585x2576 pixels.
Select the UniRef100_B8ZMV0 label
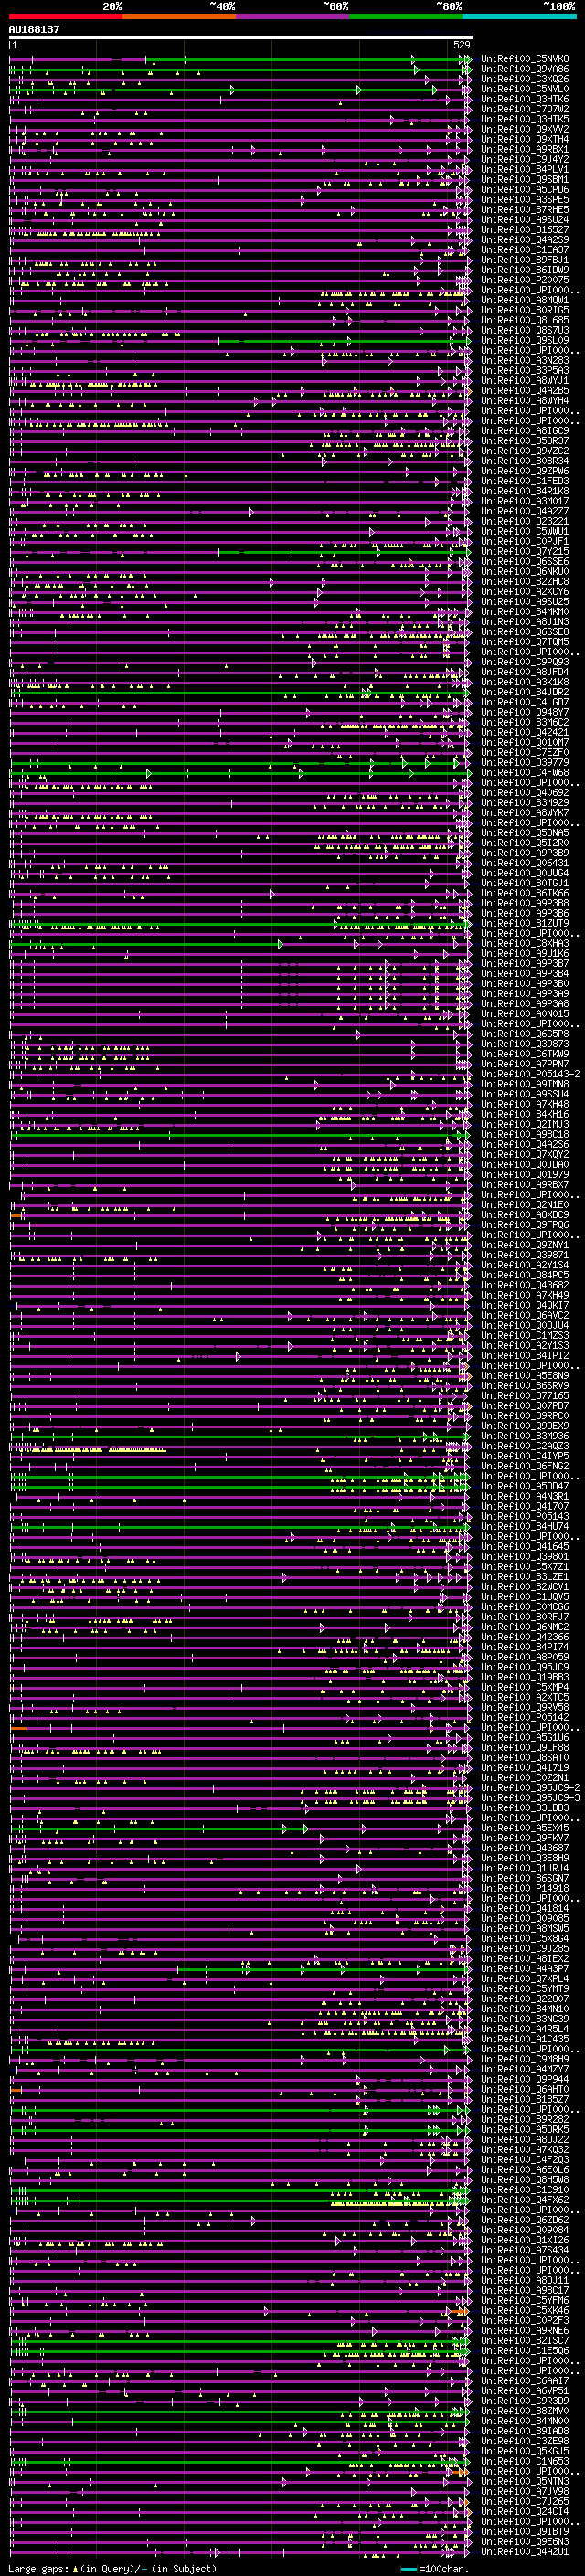pos(525,2410)
